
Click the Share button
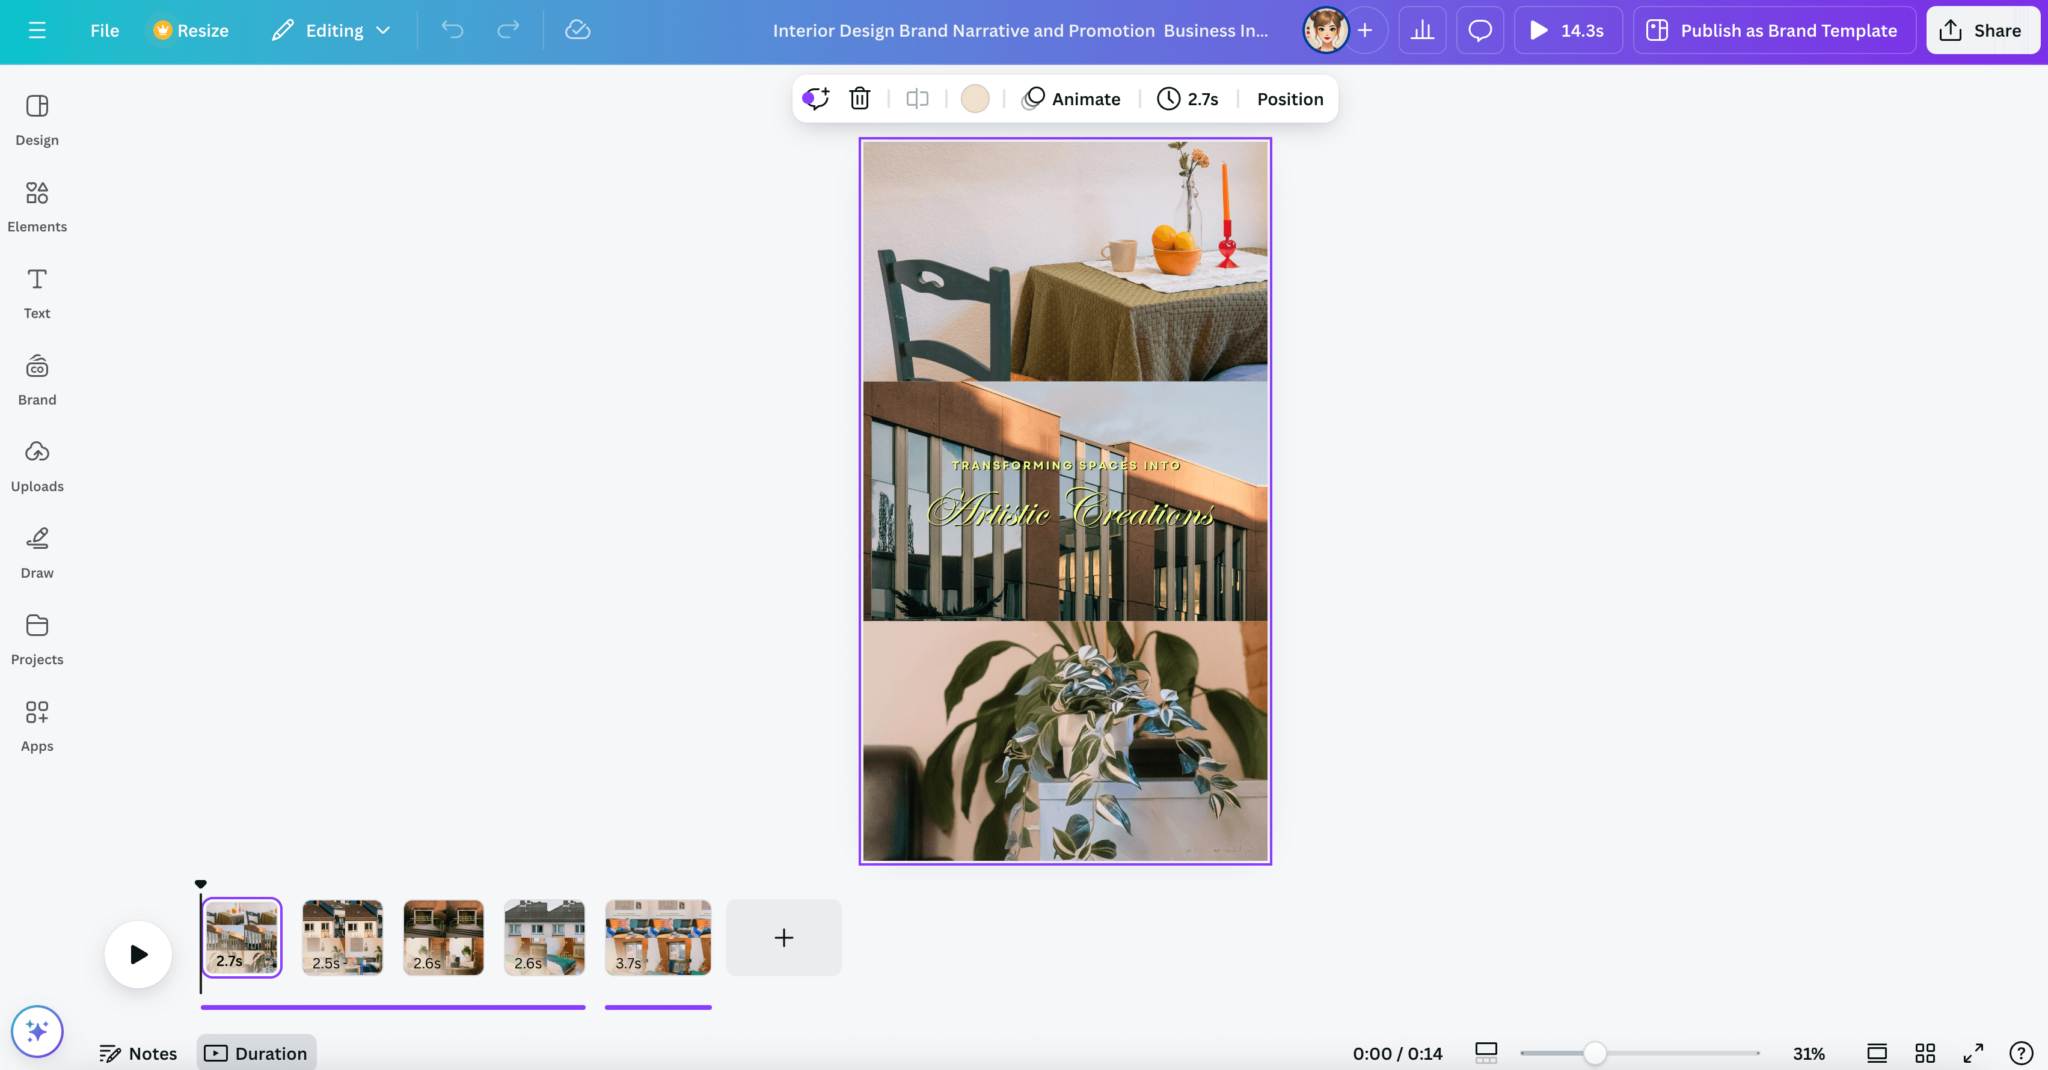click(x=1982, y=30)
